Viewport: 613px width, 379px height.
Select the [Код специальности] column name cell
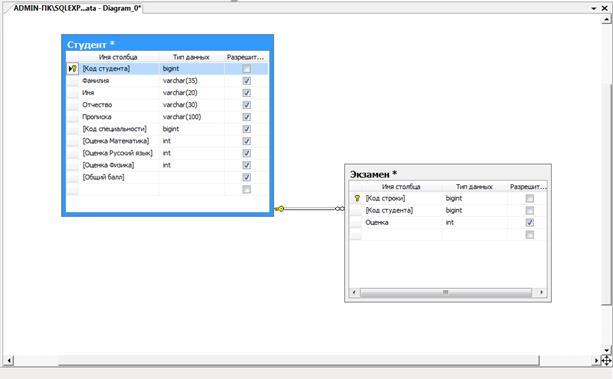click(x=119, y=129)
